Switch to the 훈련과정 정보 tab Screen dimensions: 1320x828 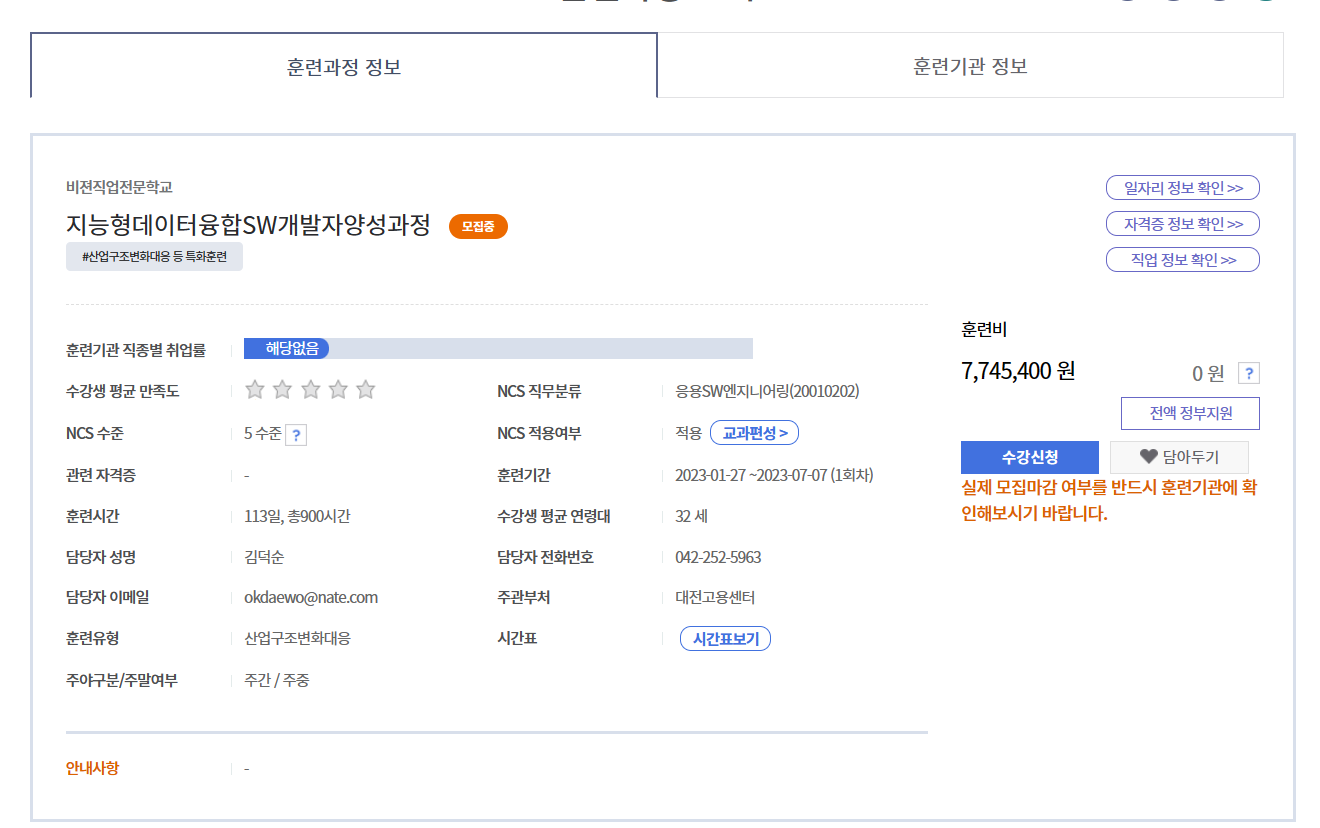point(344,66)
